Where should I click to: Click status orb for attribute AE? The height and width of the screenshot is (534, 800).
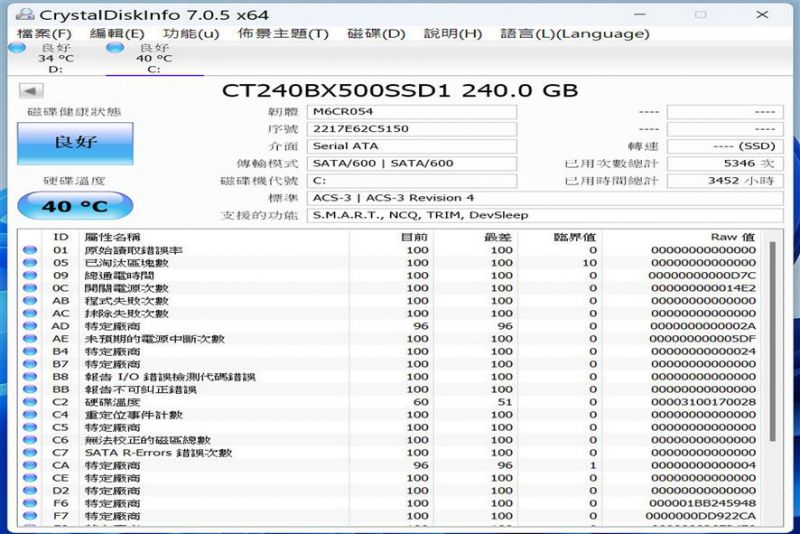[30, 339]
